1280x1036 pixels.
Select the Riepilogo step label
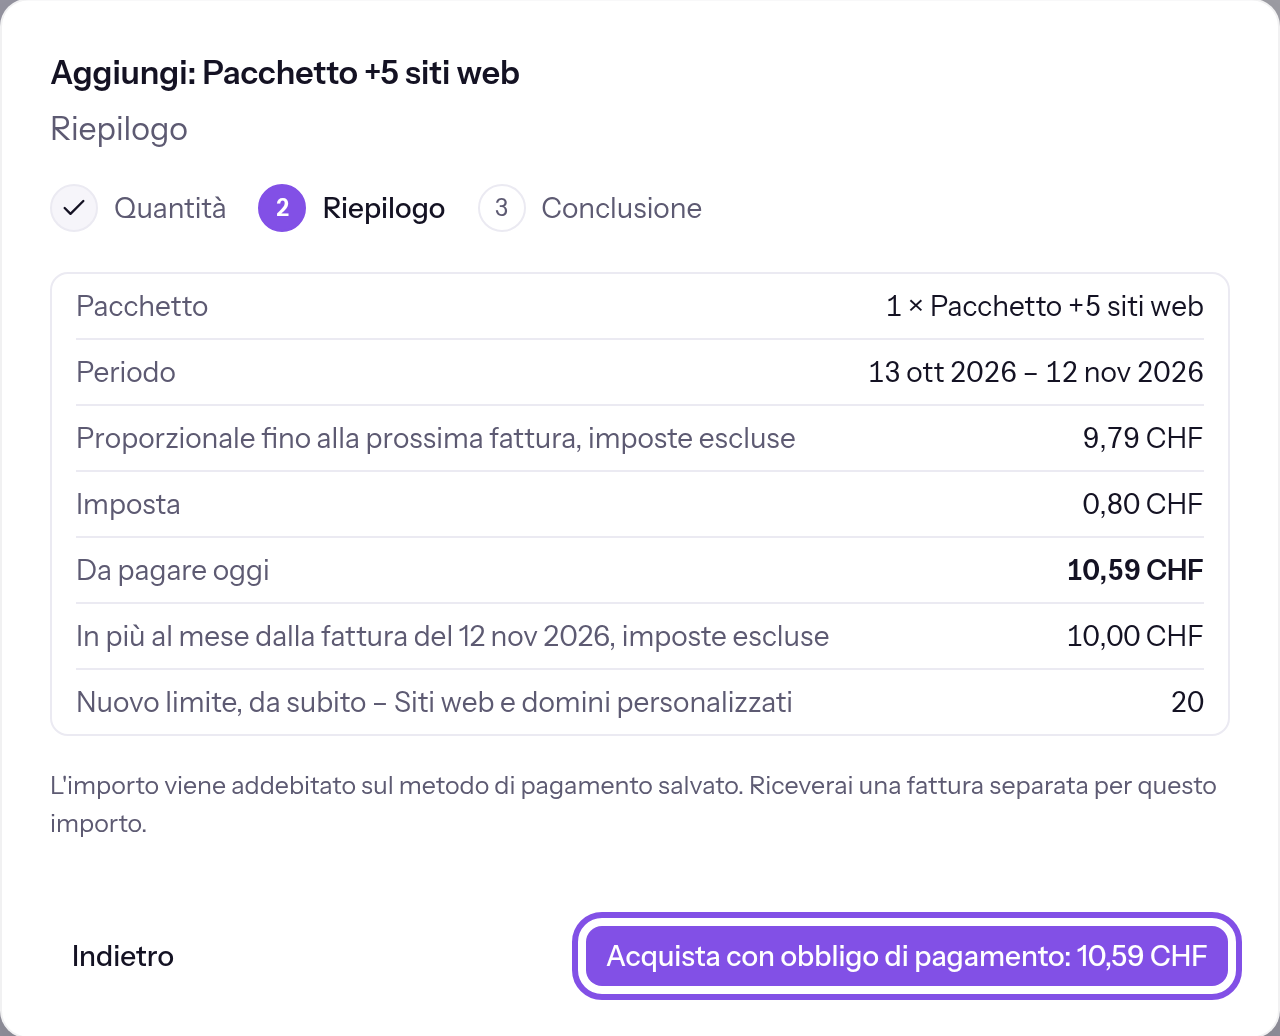(x=384, y=208)
